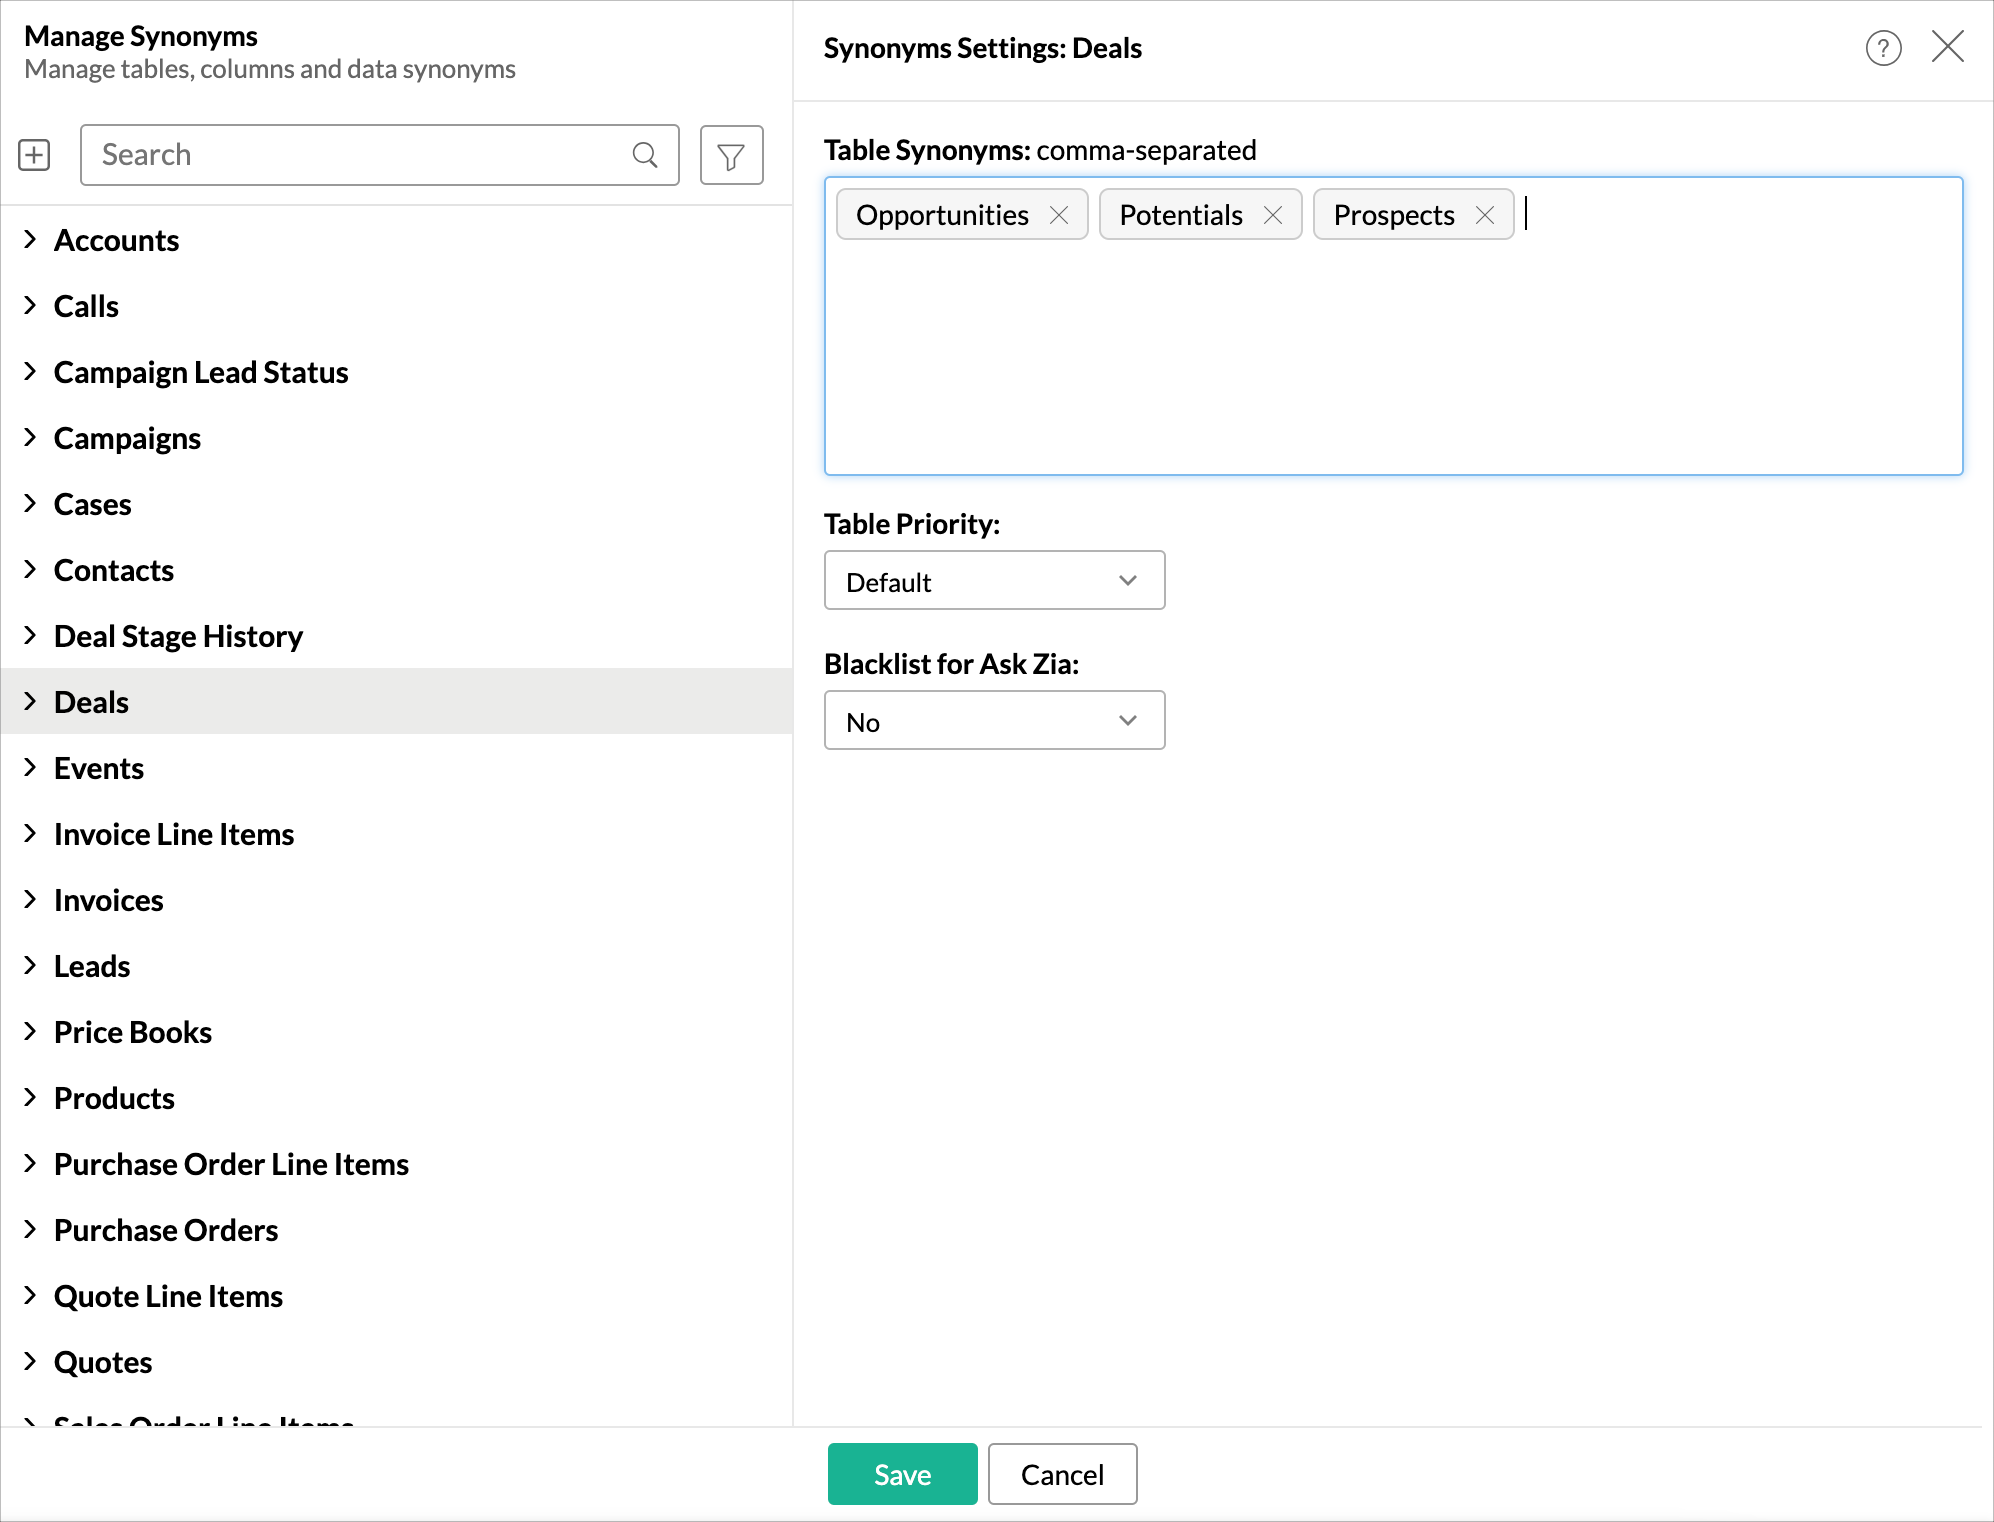Image resolution: width=1994 pixels, height=1522 pixels.
Task: Open the Table Priority dropdown
Action: tap(995, 580)
